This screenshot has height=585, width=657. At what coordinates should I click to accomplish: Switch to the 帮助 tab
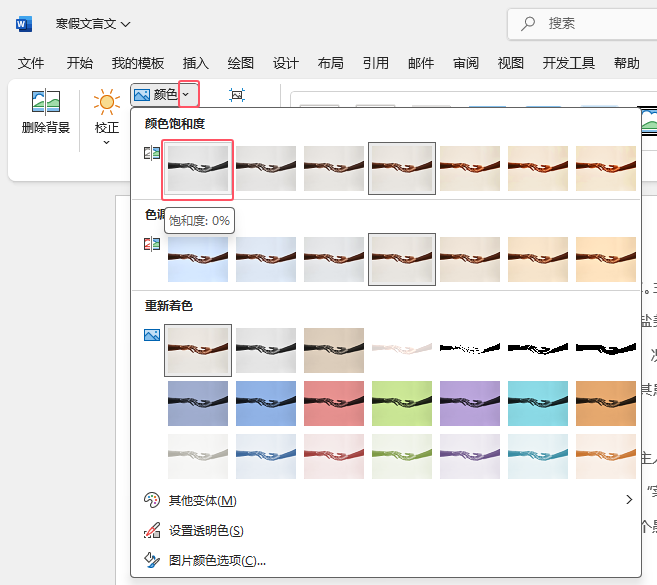click(x=627, y=63)
